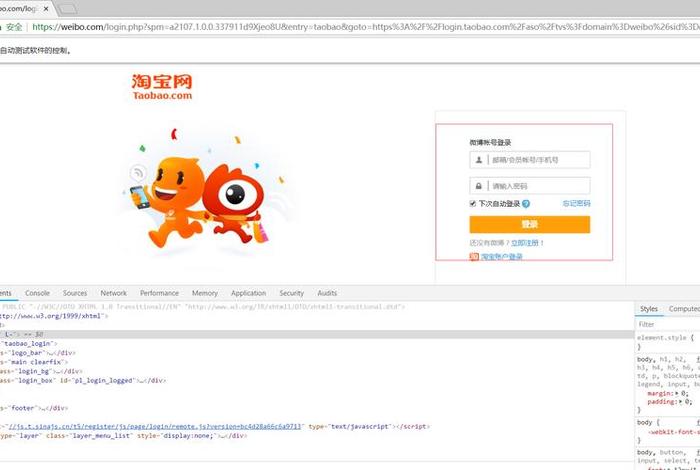Click the orange 登录 login button
The image size is (700, 470).
point(529,225)
